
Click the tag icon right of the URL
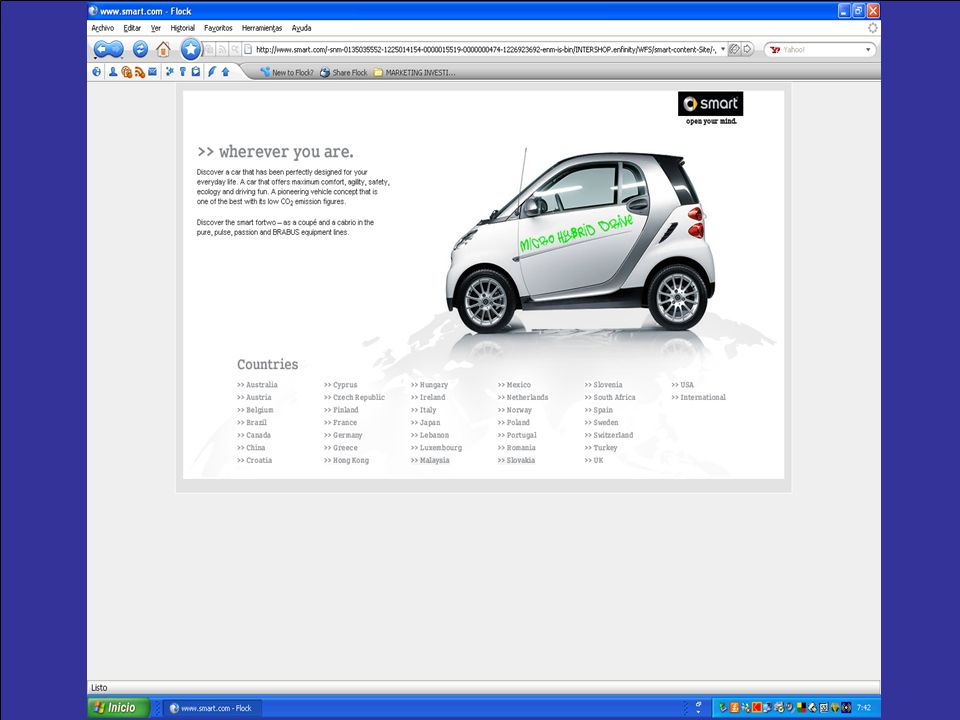tap(734, 49)
